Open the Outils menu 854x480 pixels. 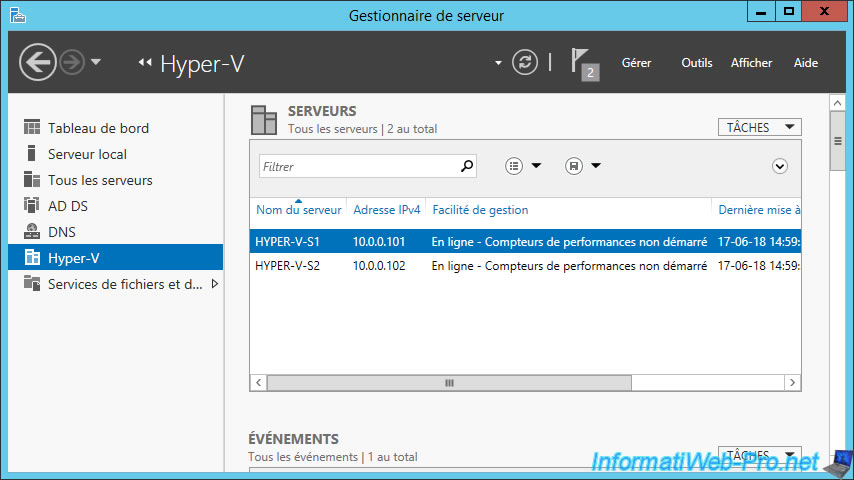(x=697, y=63)
